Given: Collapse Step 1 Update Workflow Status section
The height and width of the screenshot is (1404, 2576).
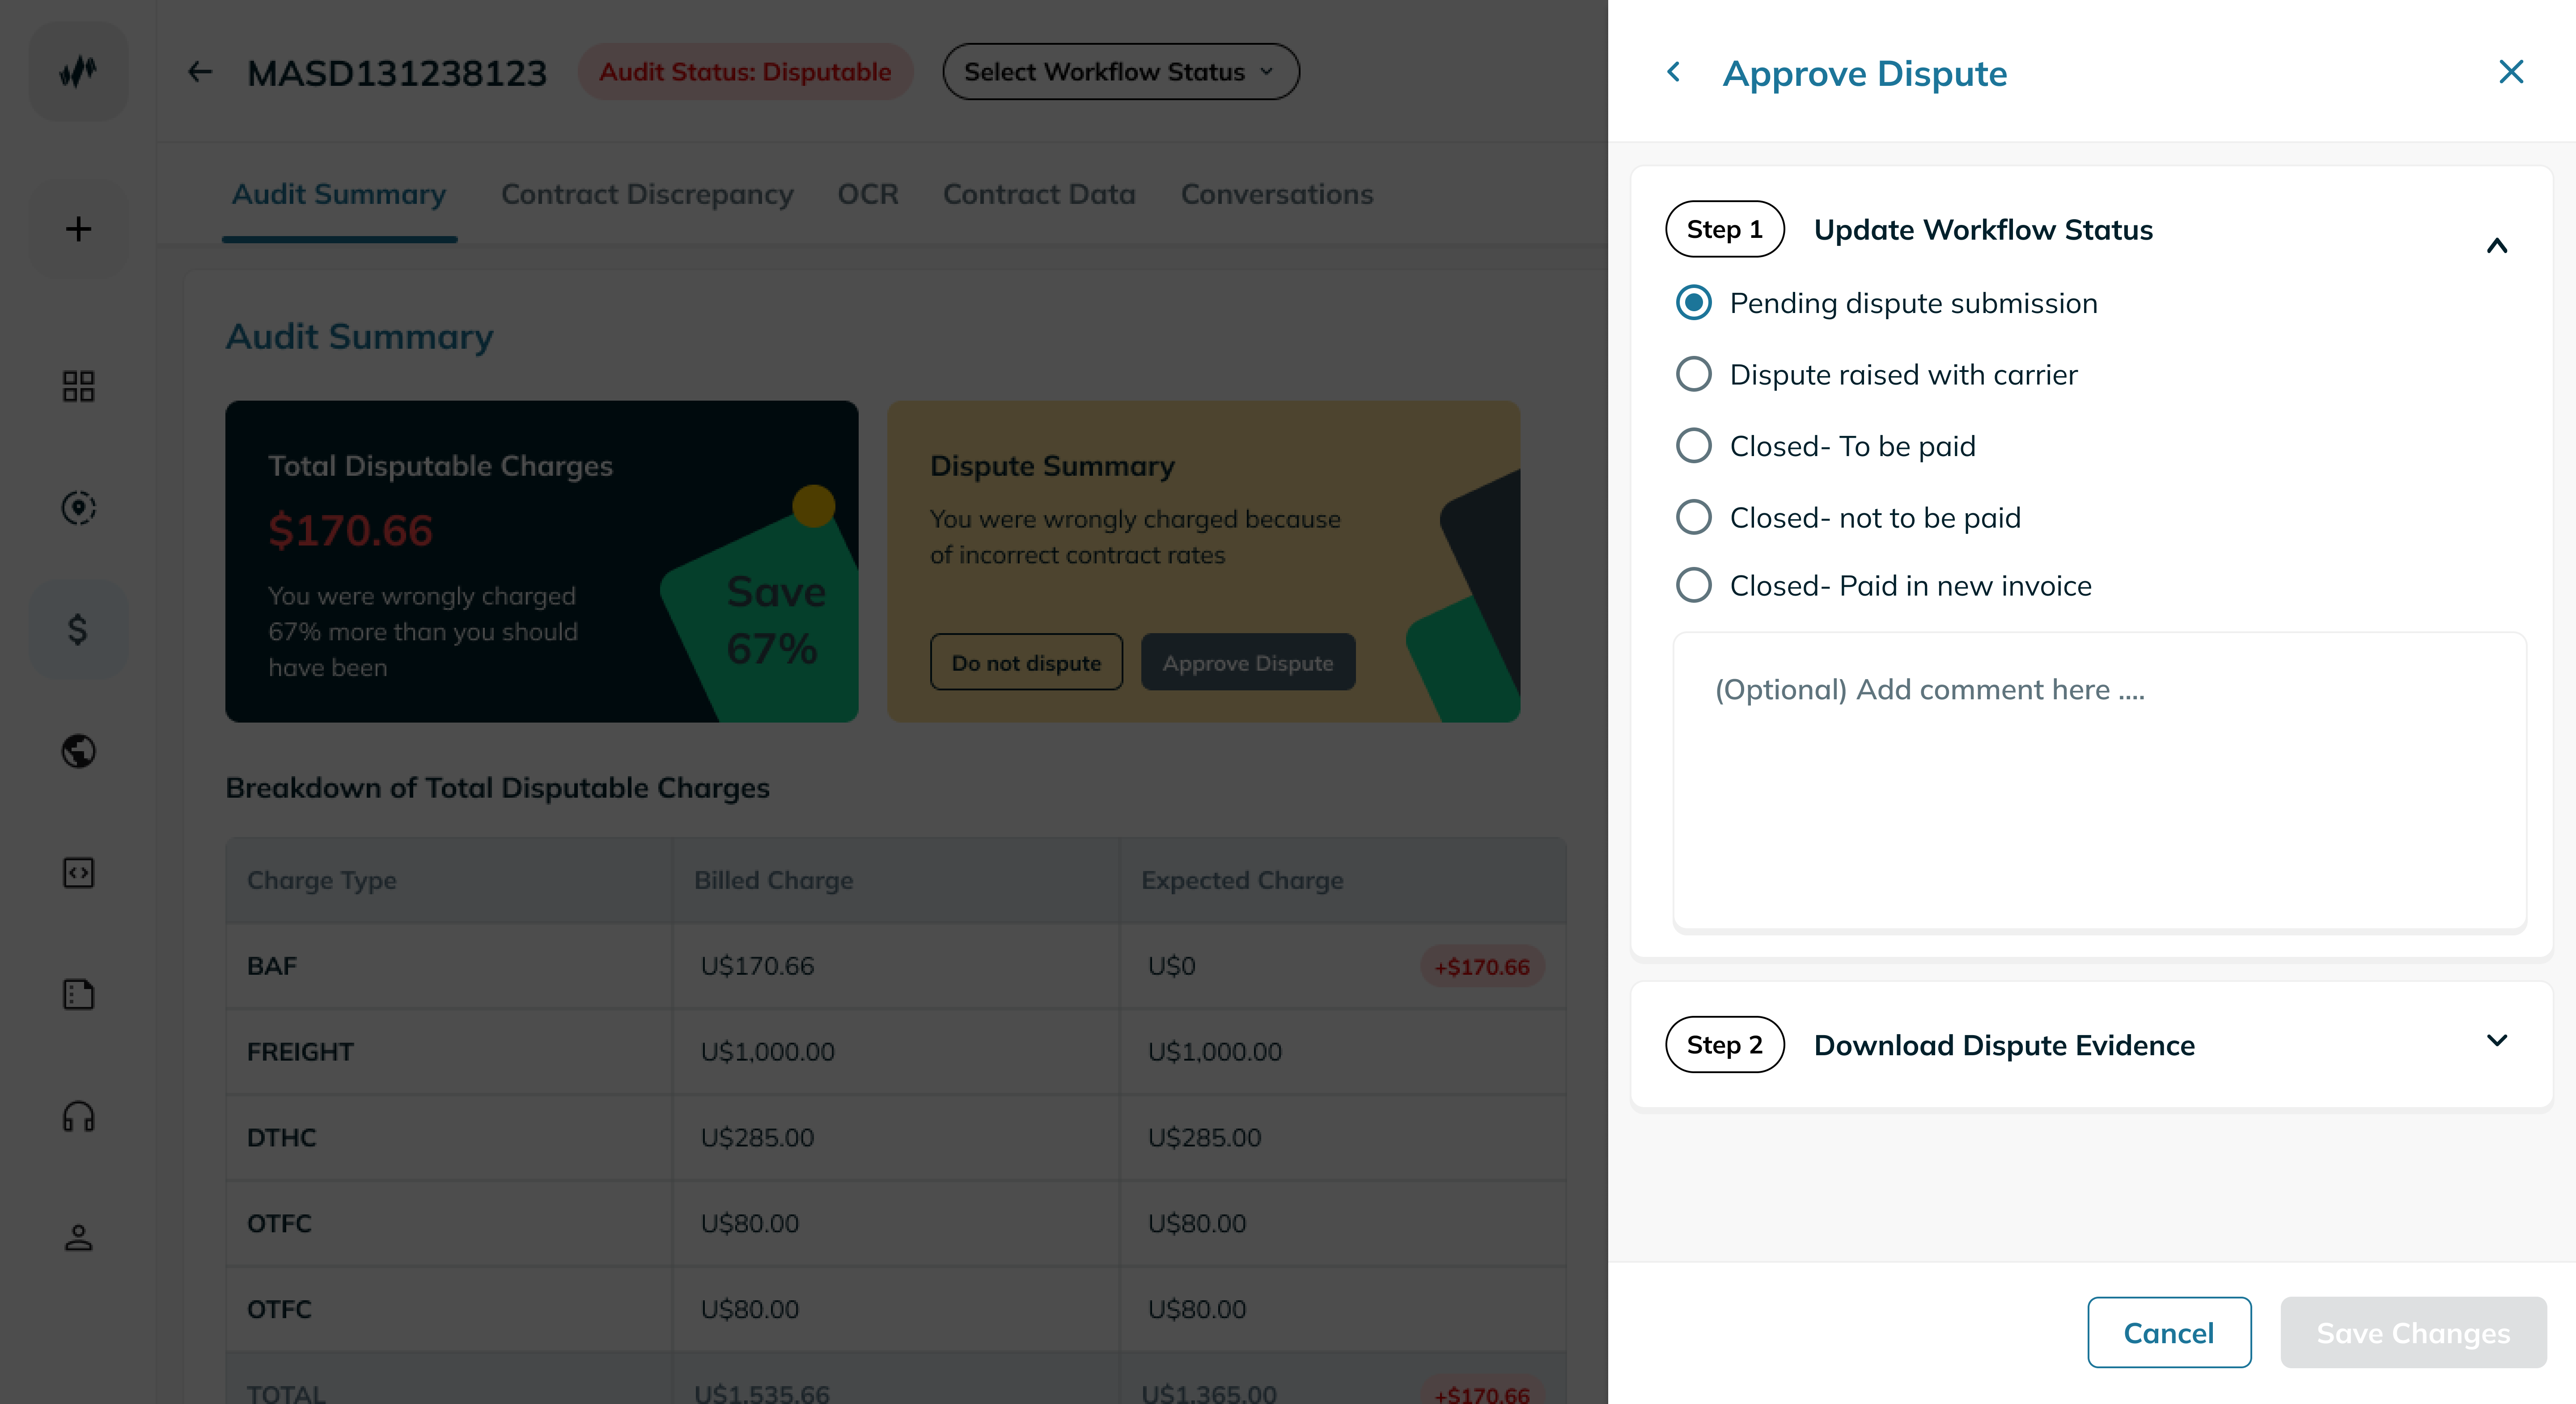Looking at the screenshot, I should 2497,246.
